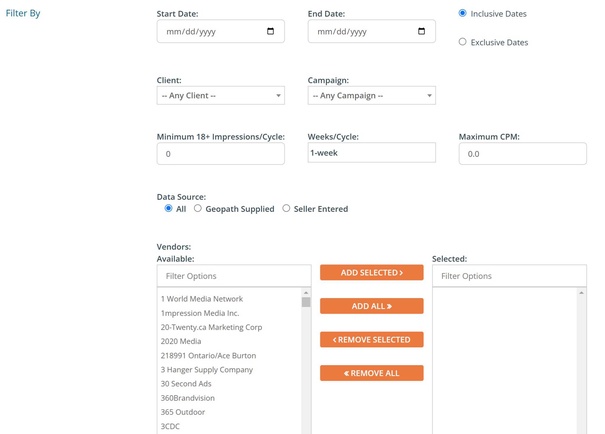Click the Remove Selected button
Image resolution: width=605 pixels, height=434 pixels.
[x=372, y=340]
